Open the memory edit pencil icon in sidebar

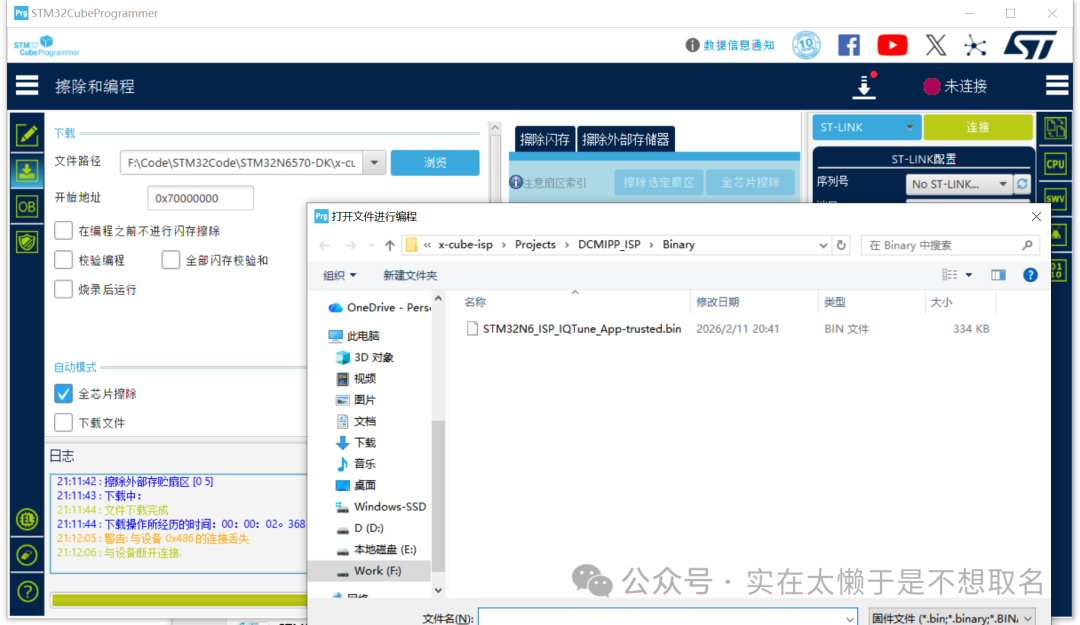pos(27,134)
